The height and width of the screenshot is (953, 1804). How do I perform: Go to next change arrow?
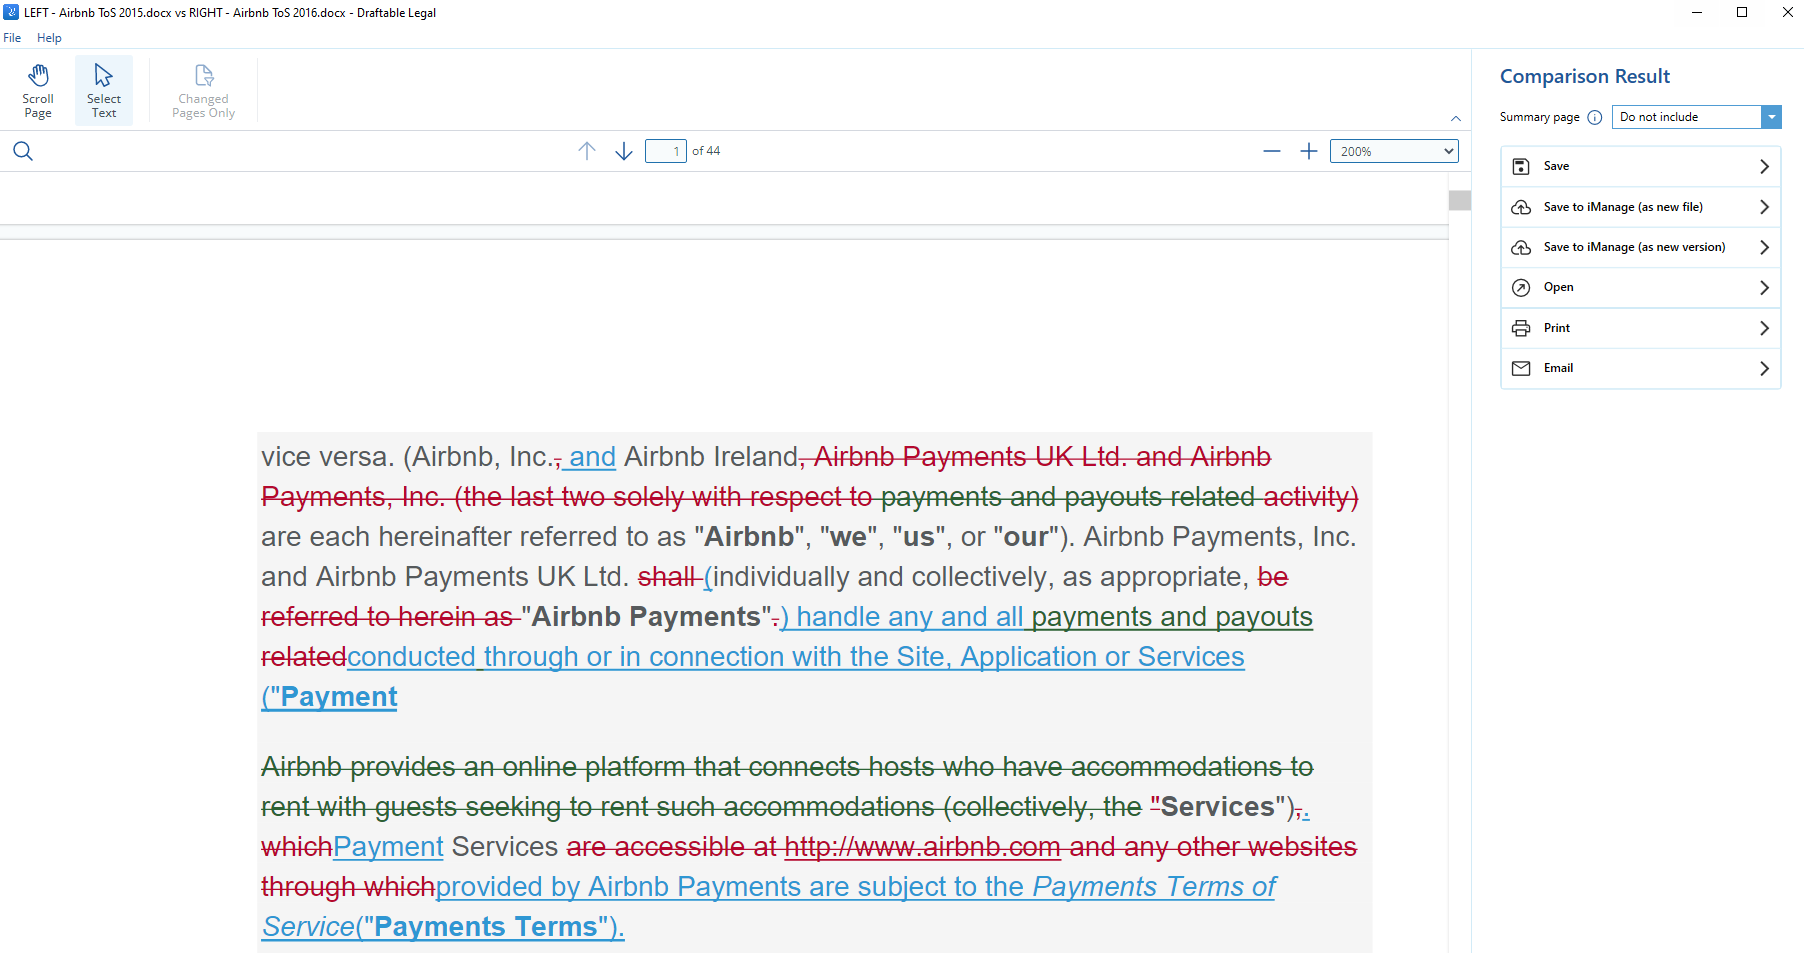click(x=624, y=151)
